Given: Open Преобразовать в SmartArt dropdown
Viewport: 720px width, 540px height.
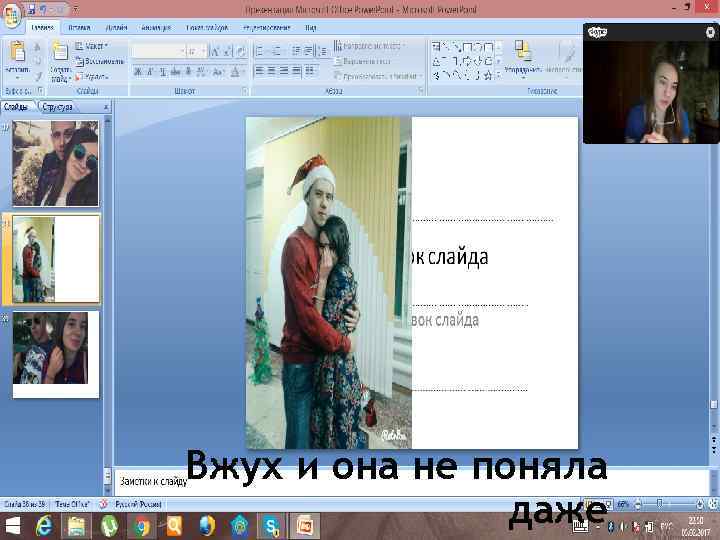Looking at the screenshot, I should pyautogui.click(x=378, y=76).
